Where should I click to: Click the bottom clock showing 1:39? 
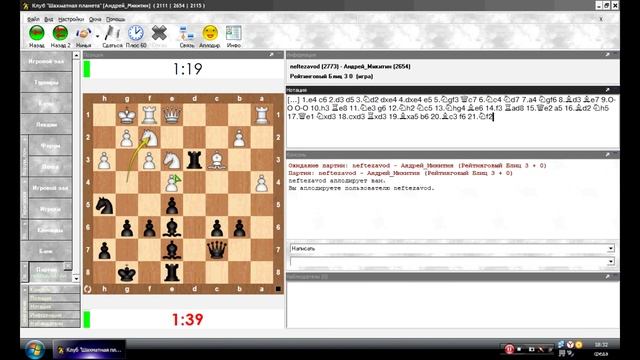point(187,319)
